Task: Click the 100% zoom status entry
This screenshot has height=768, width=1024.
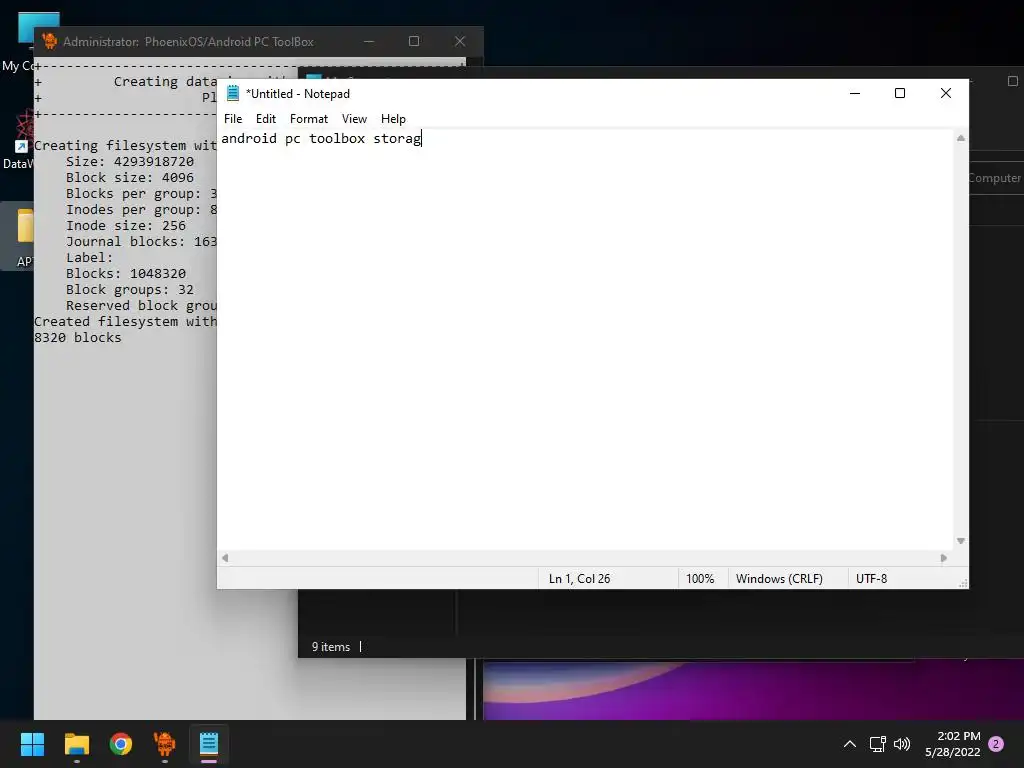Action: (700, 579)
